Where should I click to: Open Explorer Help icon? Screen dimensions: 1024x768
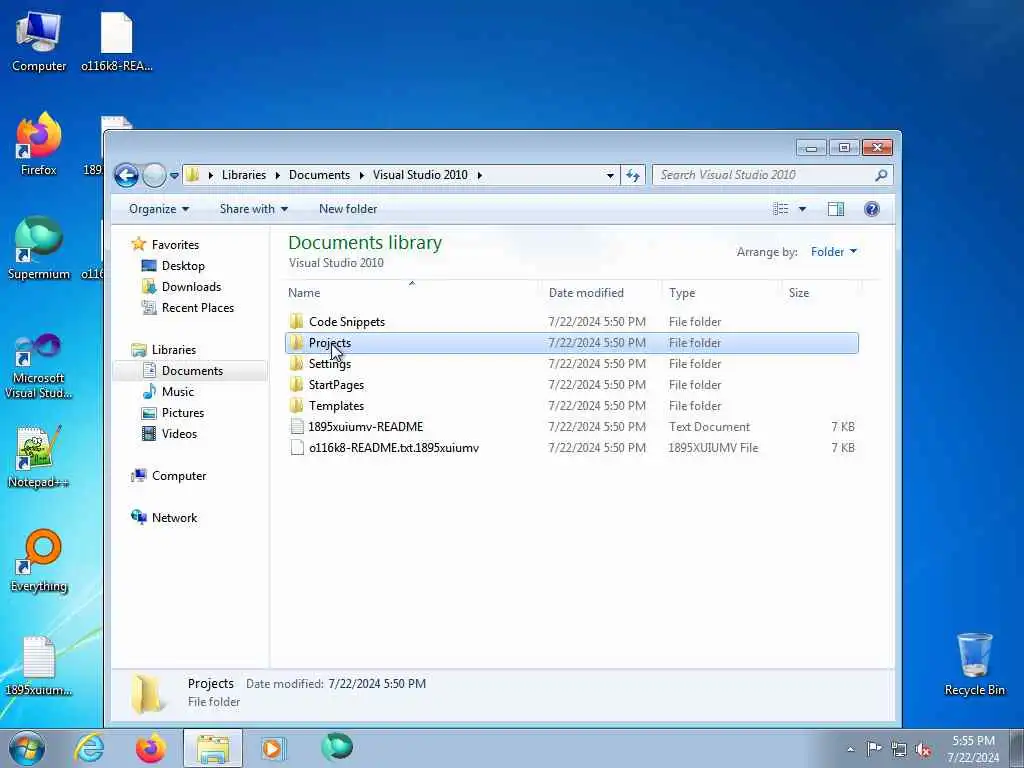click(872, 209)
